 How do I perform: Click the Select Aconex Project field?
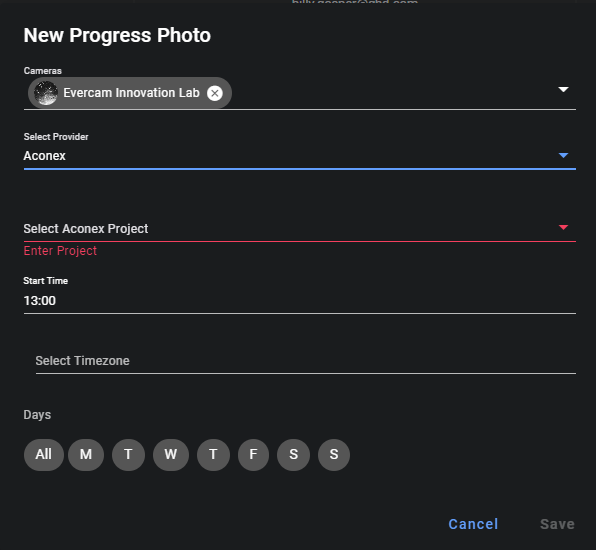point(300,229)
